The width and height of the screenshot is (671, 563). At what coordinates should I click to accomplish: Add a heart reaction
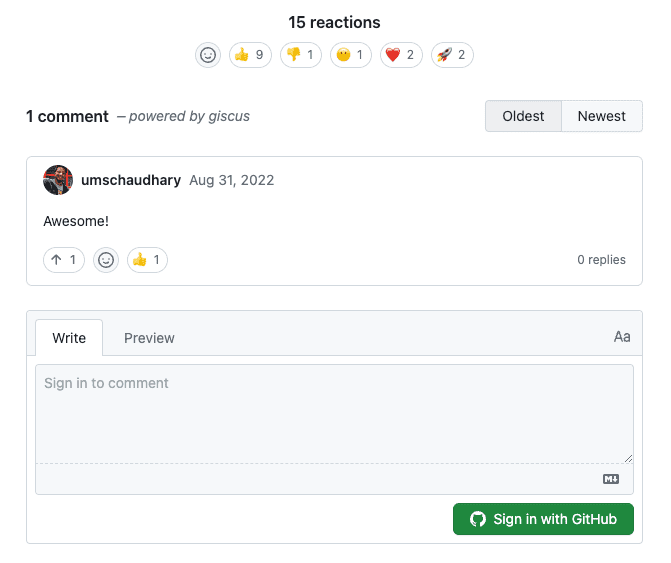point(401,55)
